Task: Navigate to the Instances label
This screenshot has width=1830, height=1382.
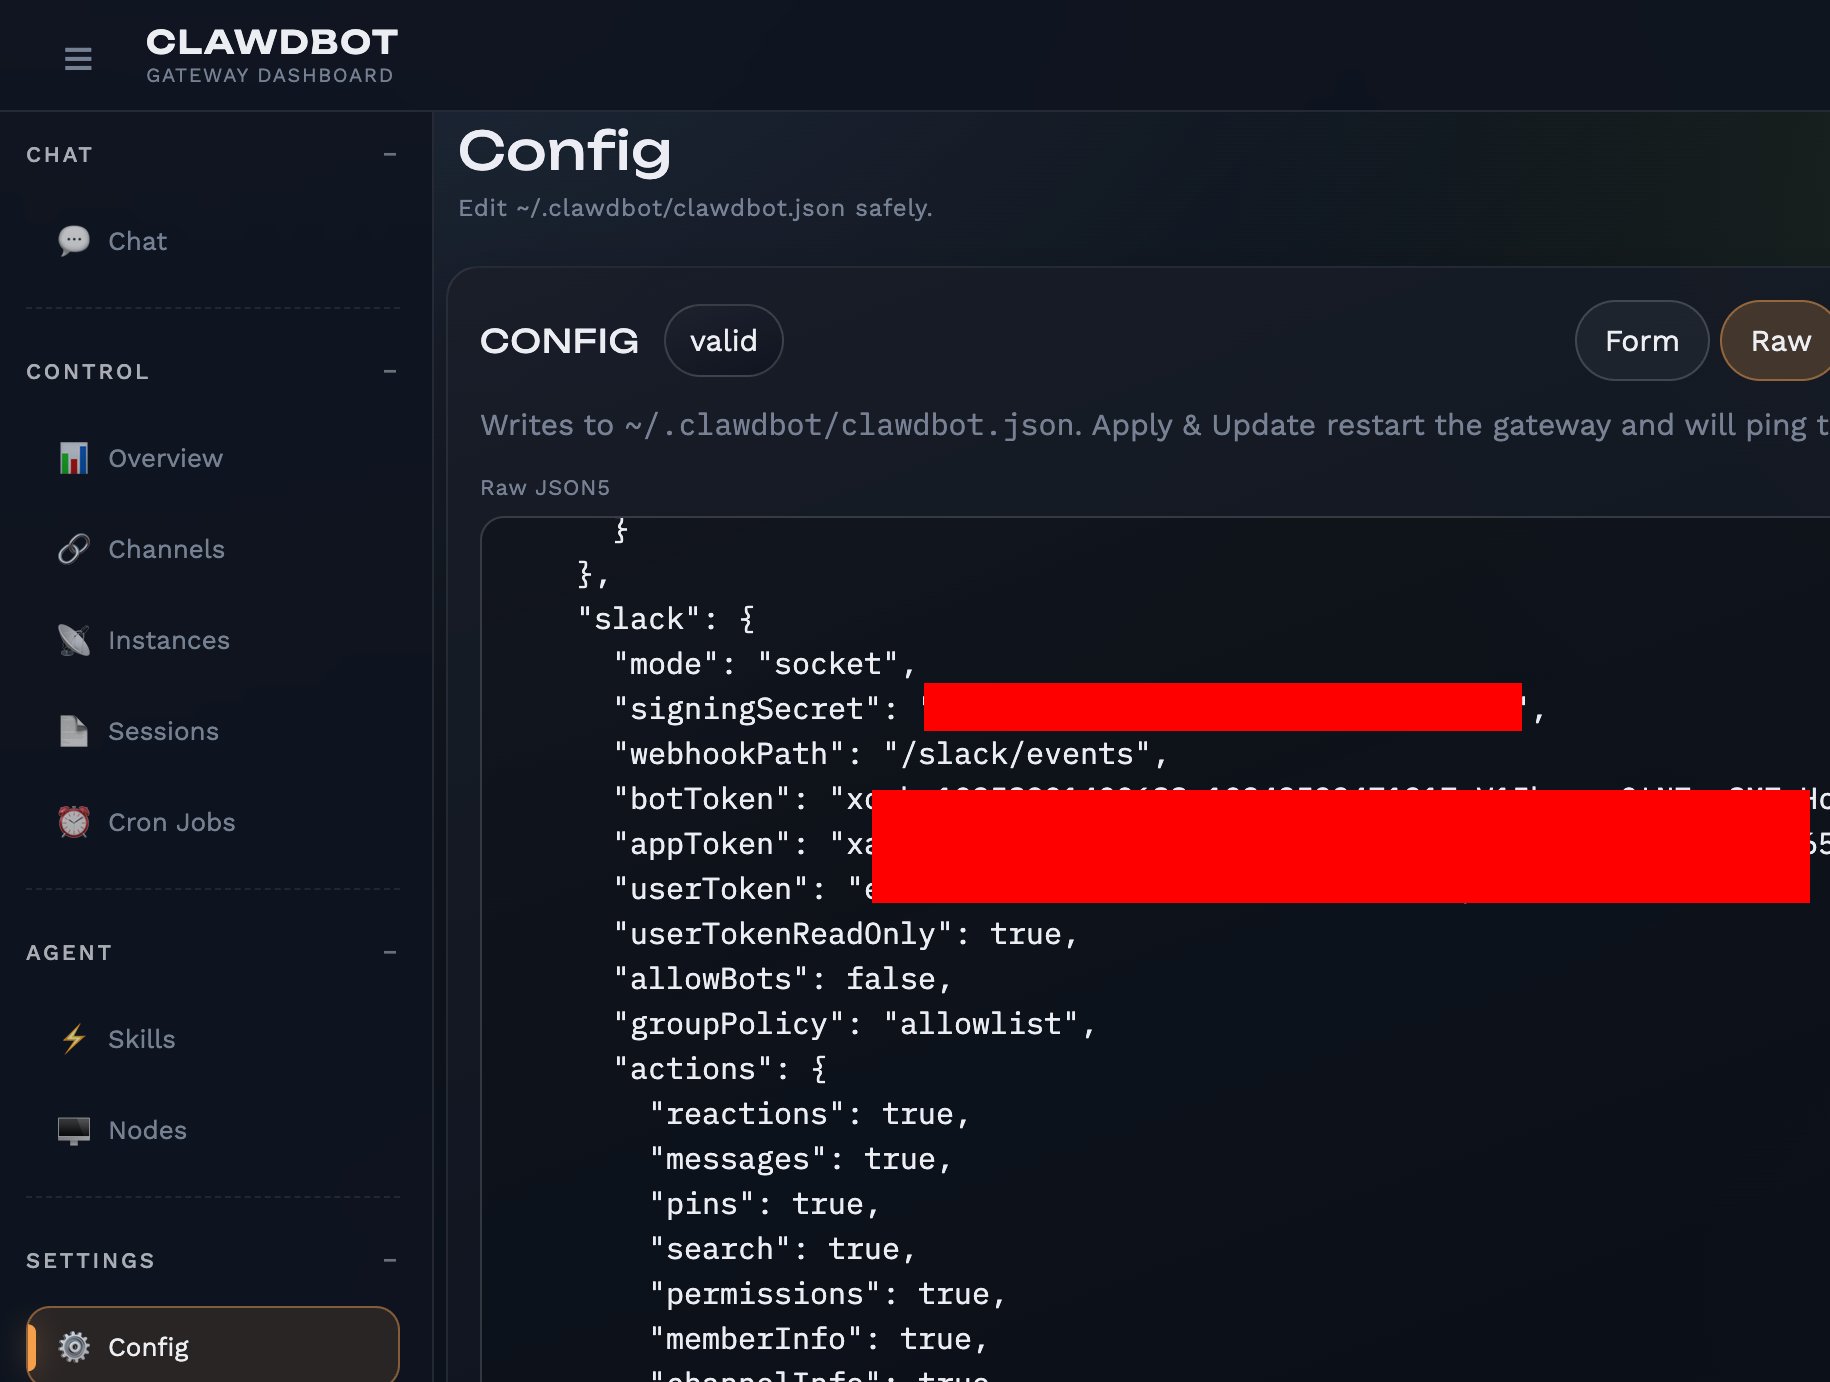Action: [169, 640]
